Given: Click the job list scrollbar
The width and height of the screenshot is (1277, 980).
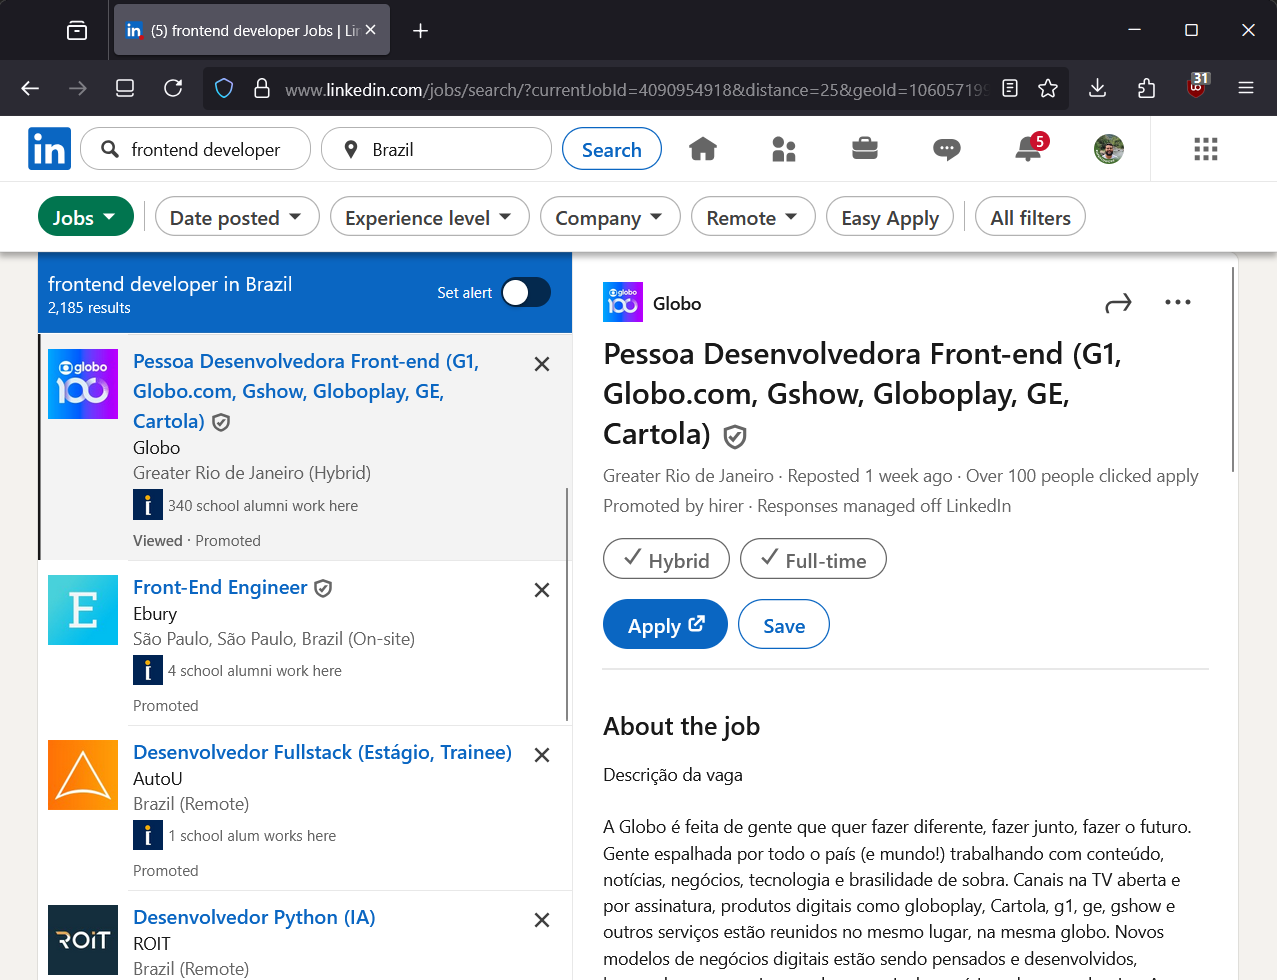Looking at the screenshot, I should (567, 604).
